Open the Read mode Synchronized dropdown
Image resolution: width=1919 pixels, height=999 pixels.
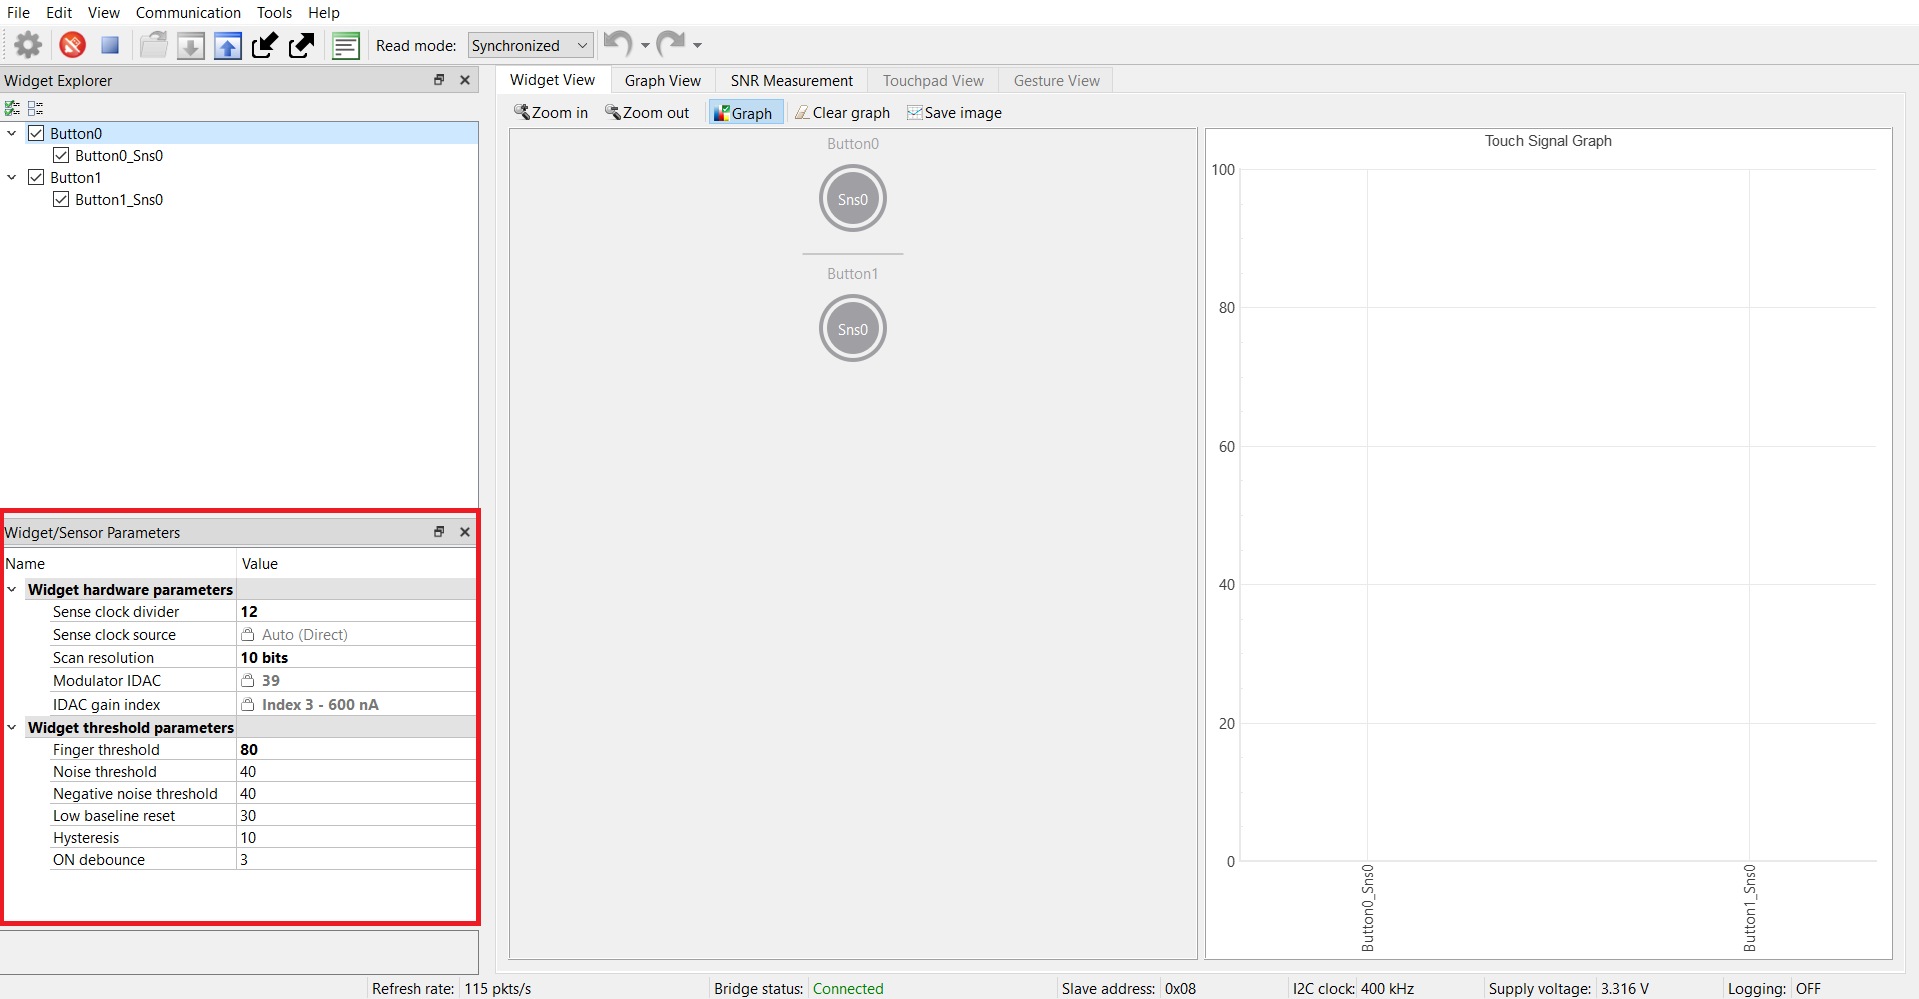[530, 45]
